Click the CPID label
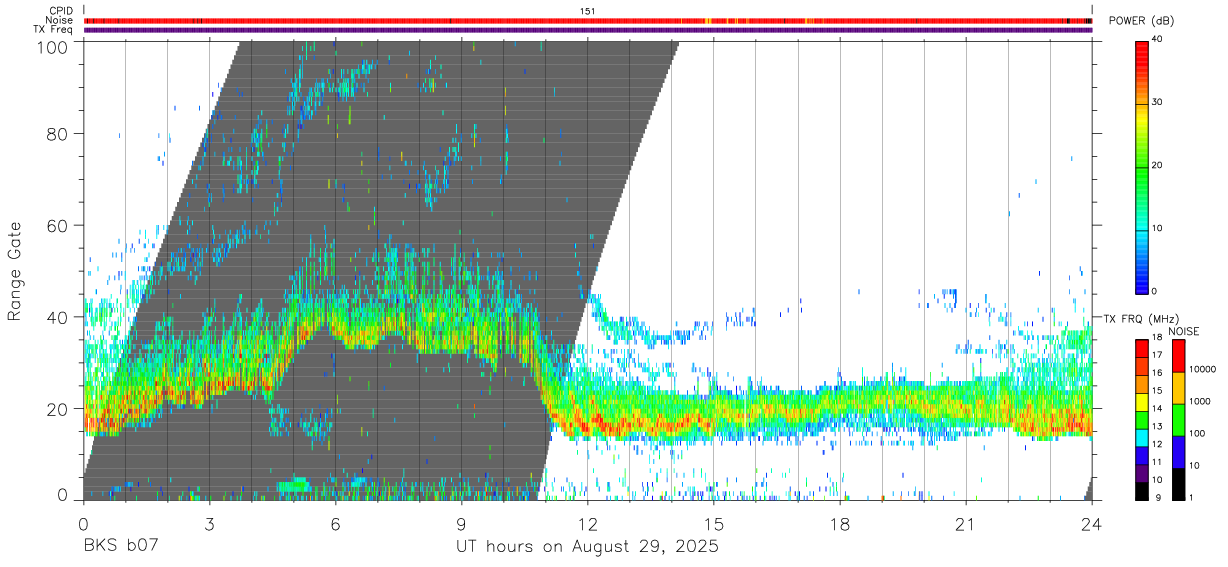Viewport: 1228px width, 567px height. (62, 11)
